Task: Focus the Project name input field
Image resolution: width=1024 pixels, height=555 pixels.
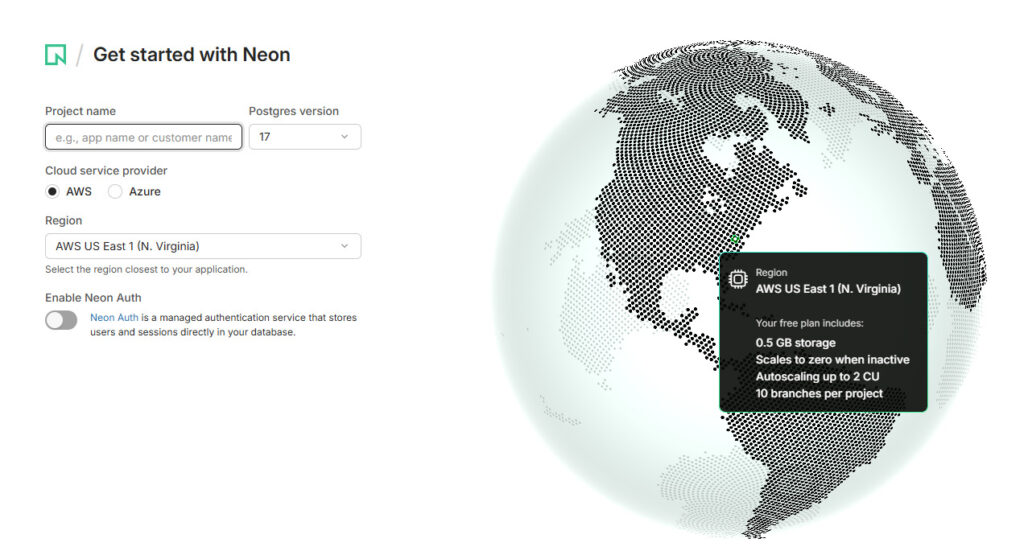Action: [143, 137]
